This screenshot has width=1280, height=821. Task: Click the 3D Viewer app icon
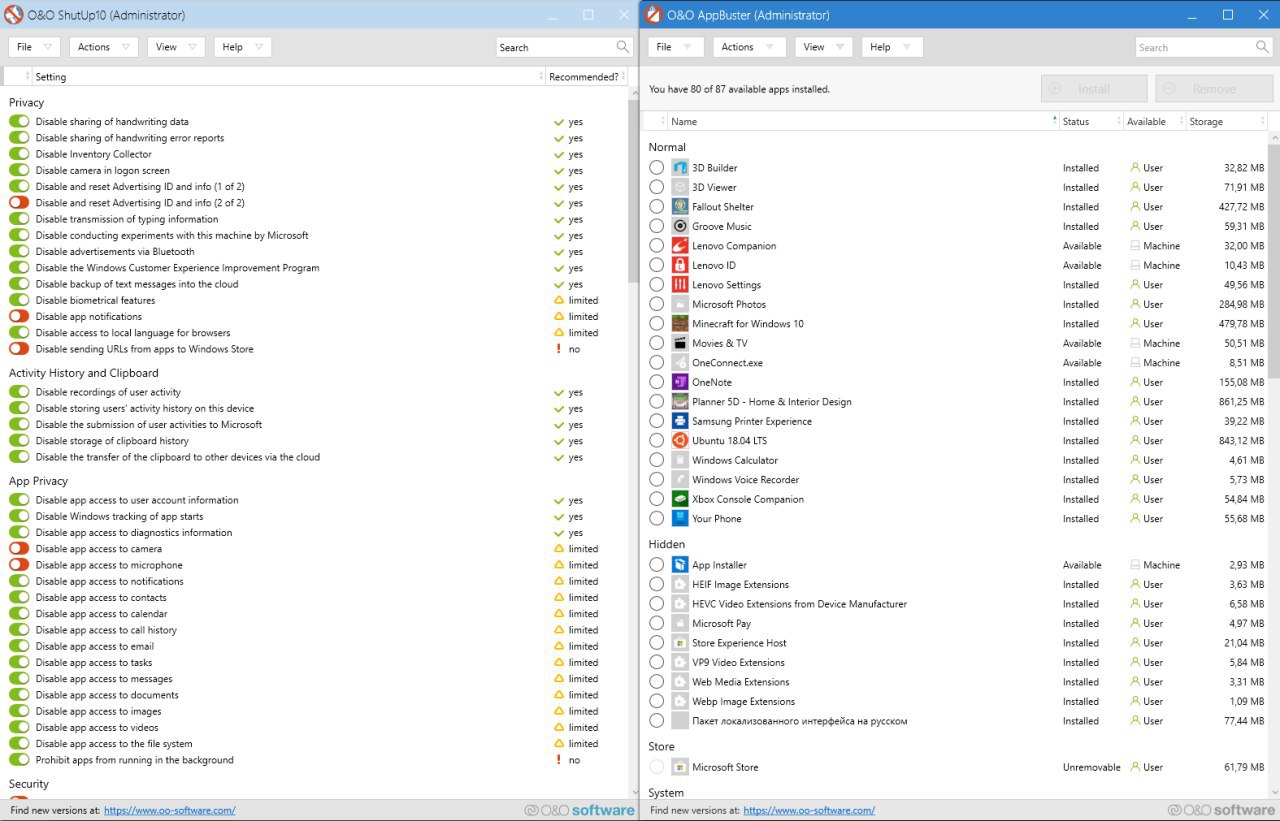click(680, 187)
